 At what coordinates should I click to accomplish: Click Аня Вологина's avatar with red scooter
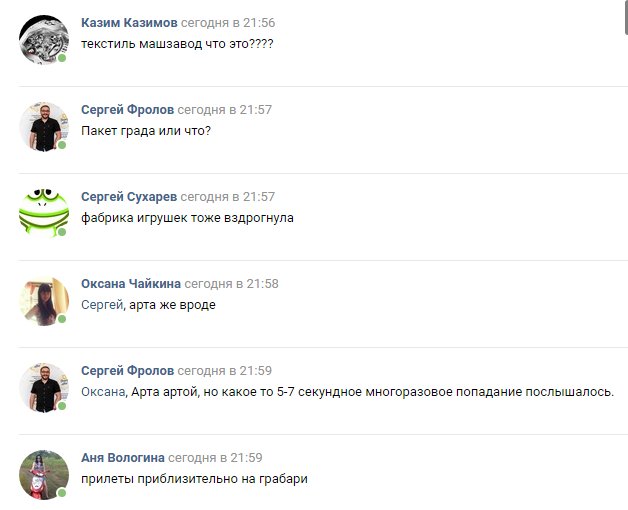click(44, 474)
